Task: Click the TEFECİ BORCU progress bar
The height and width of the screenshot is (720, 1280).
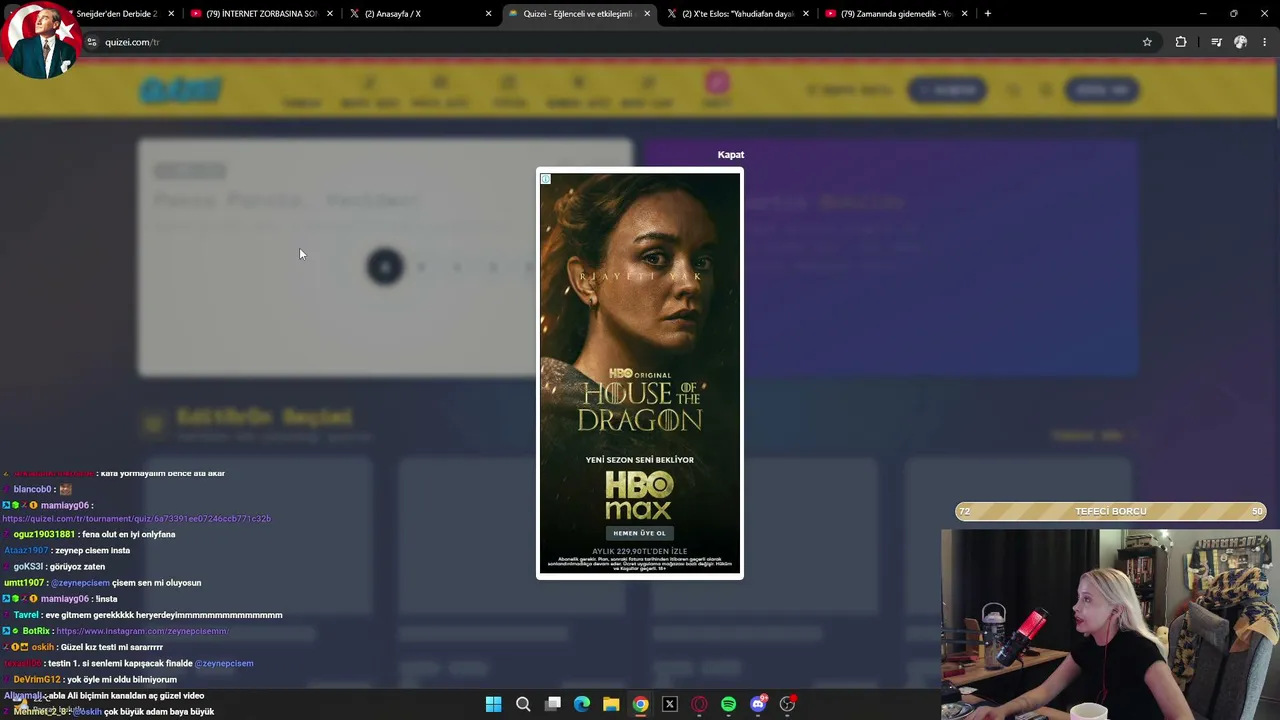Action: (x=1110, y=512)
